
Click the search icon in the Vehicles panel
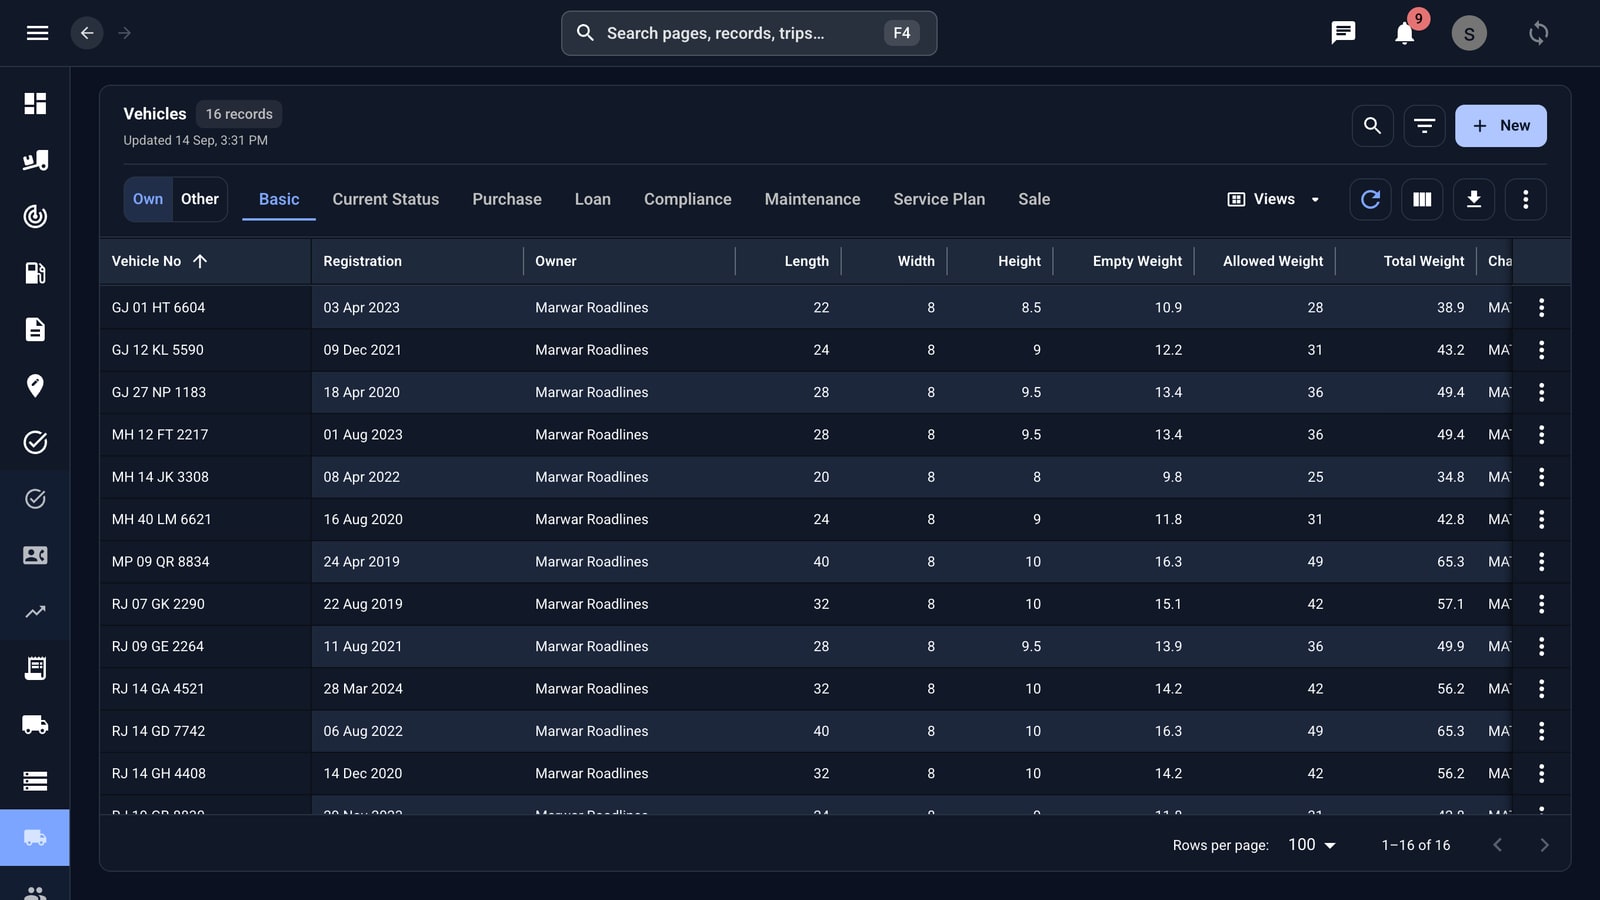pyautogui.click(x=1372, y=126)
